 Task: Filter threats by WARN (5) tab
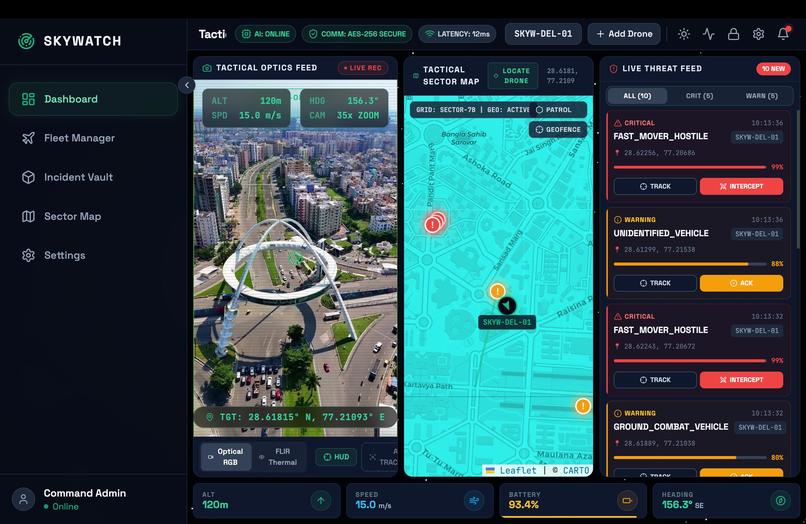click(762, 96)
